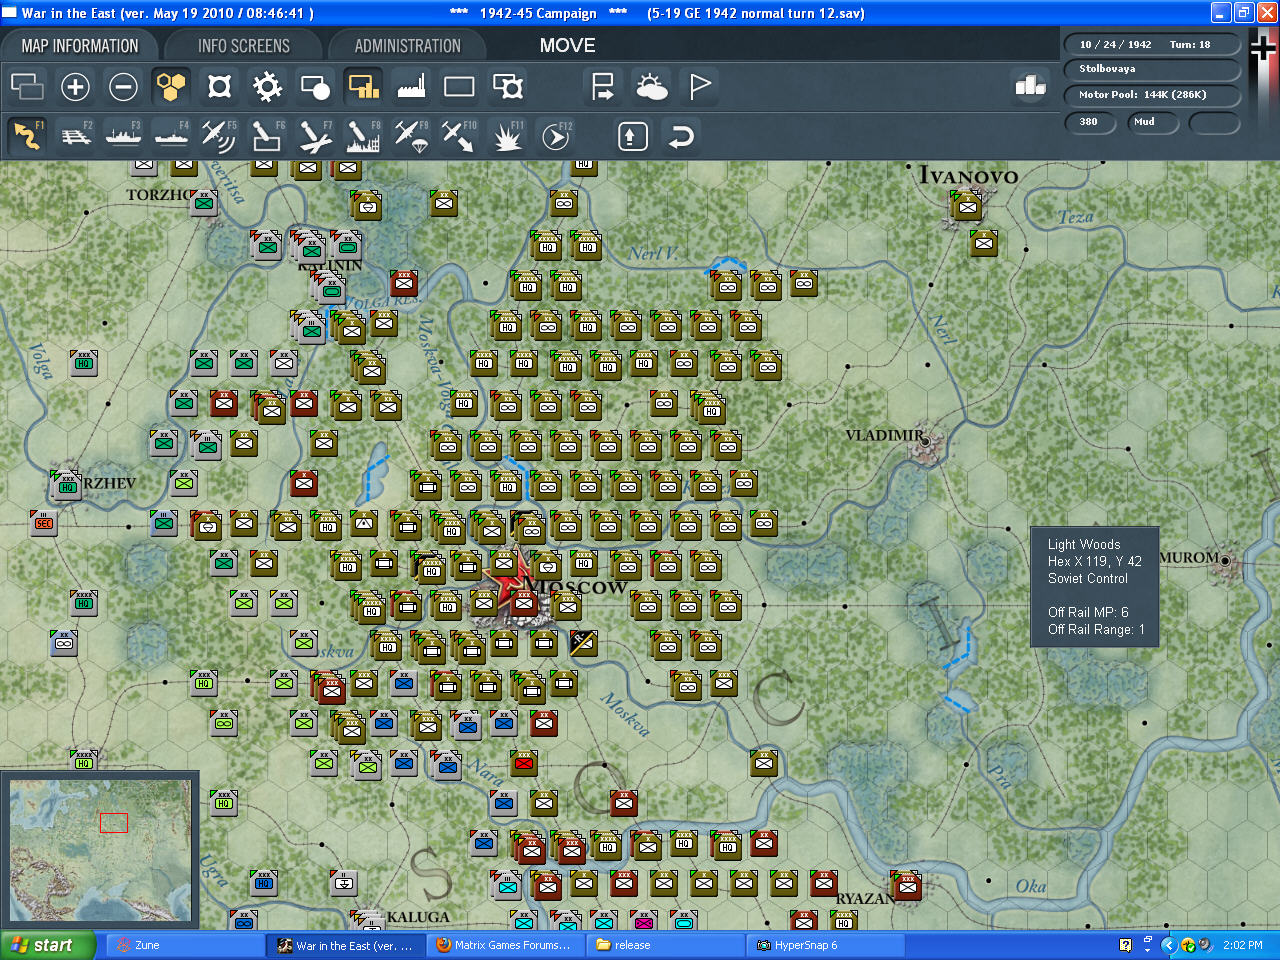1280x960 pixels.
Task: Click the up-arrow box toolbar icon
Action: (x=632, y=136)
